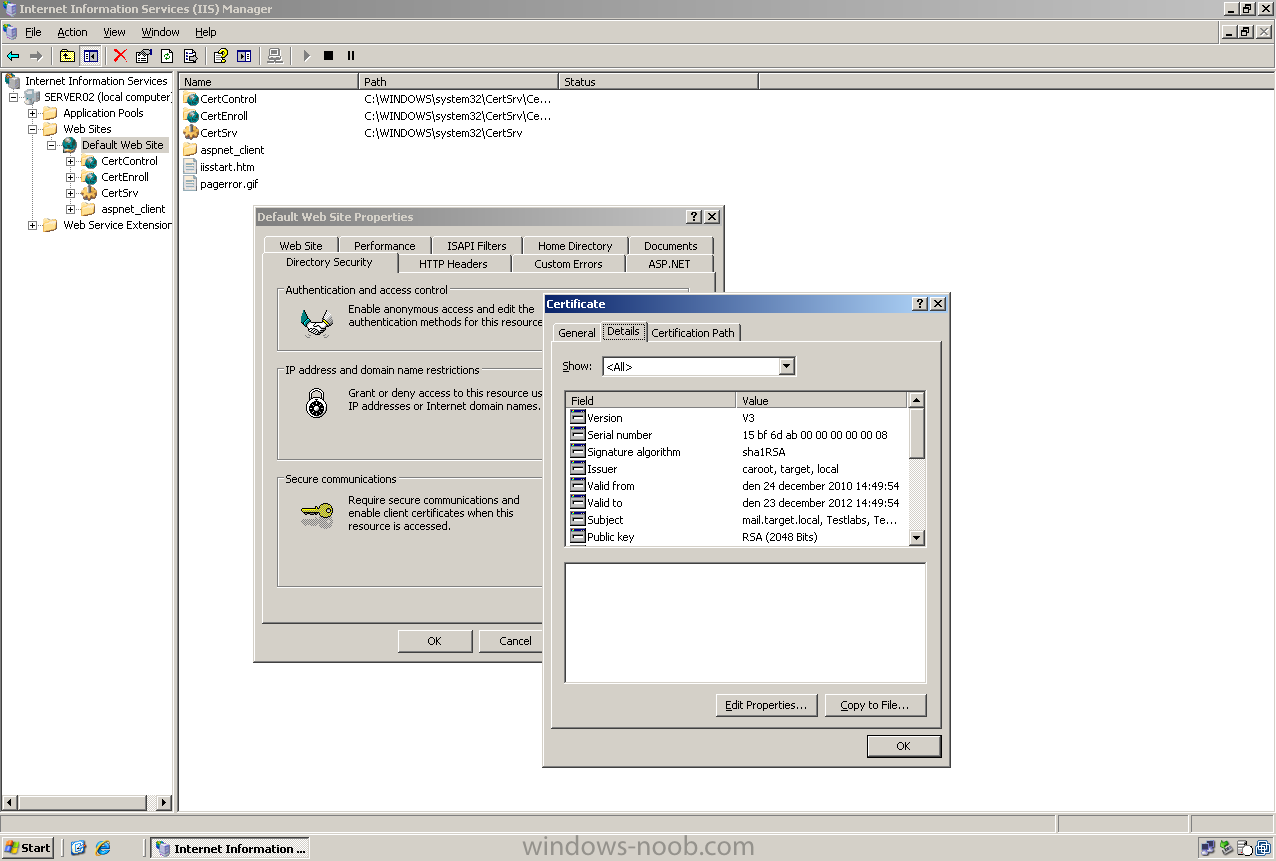Click Cancel in Default Web Site Properties
1276x861 pixels.
pos(512,641)
